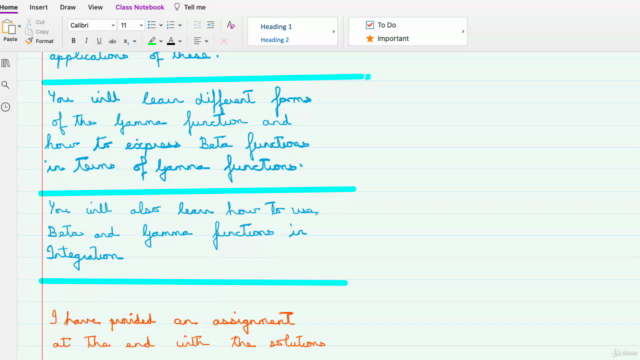Open the sidebar search magnifier
Image resolution: width=640 pixels, height=360 pixels.
click(5, 85)
